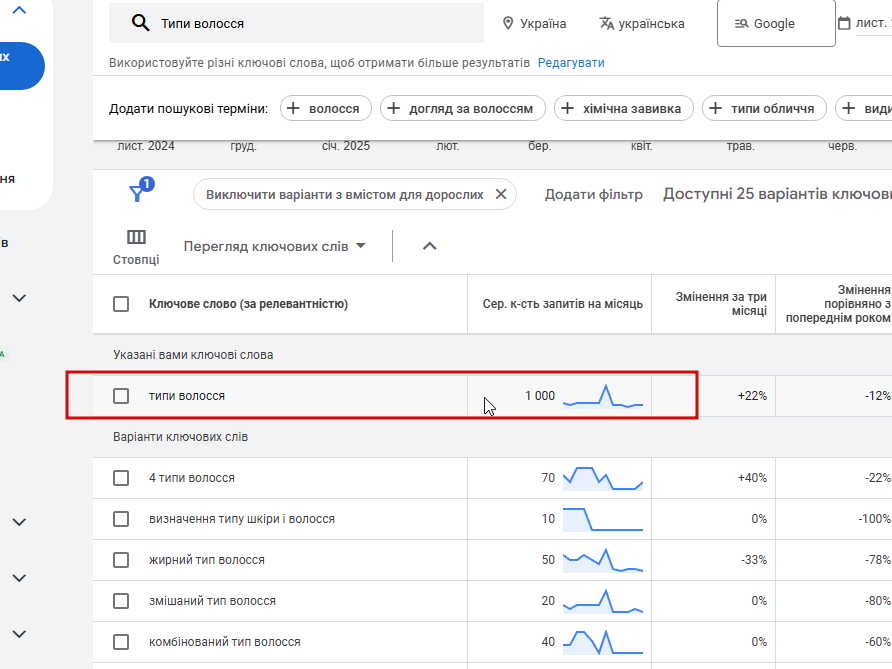Toggle the select-all keywords header checkbox
Image resolution: width=892 pixels, height=669 pixels.
pos(121,304)
